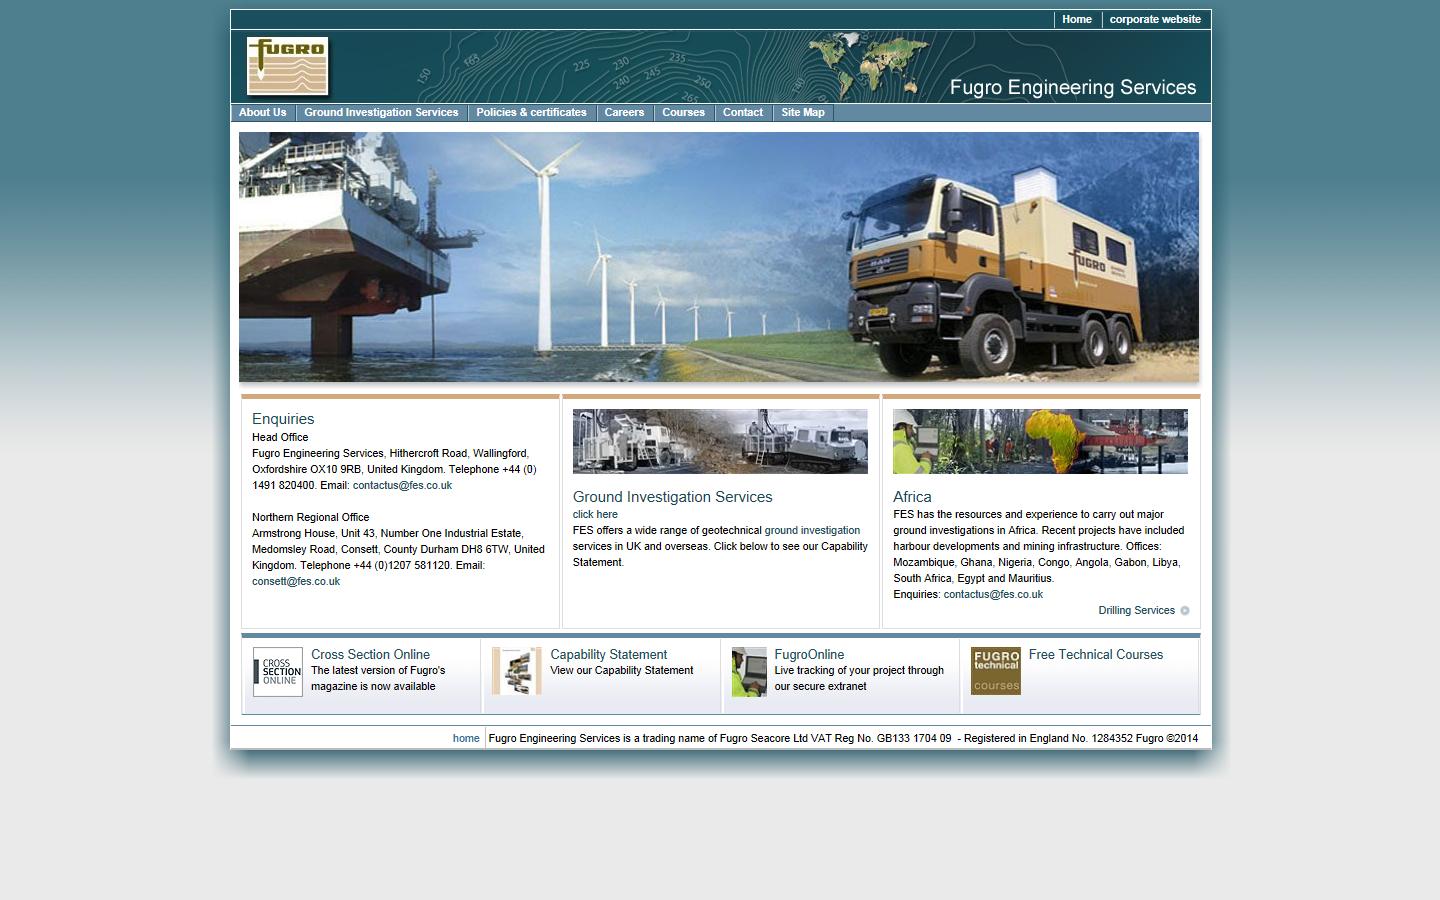The image size is (1440, 900).
Task: Click 'The latest version of Fugro's' text
Action: [x=378, y=671]
